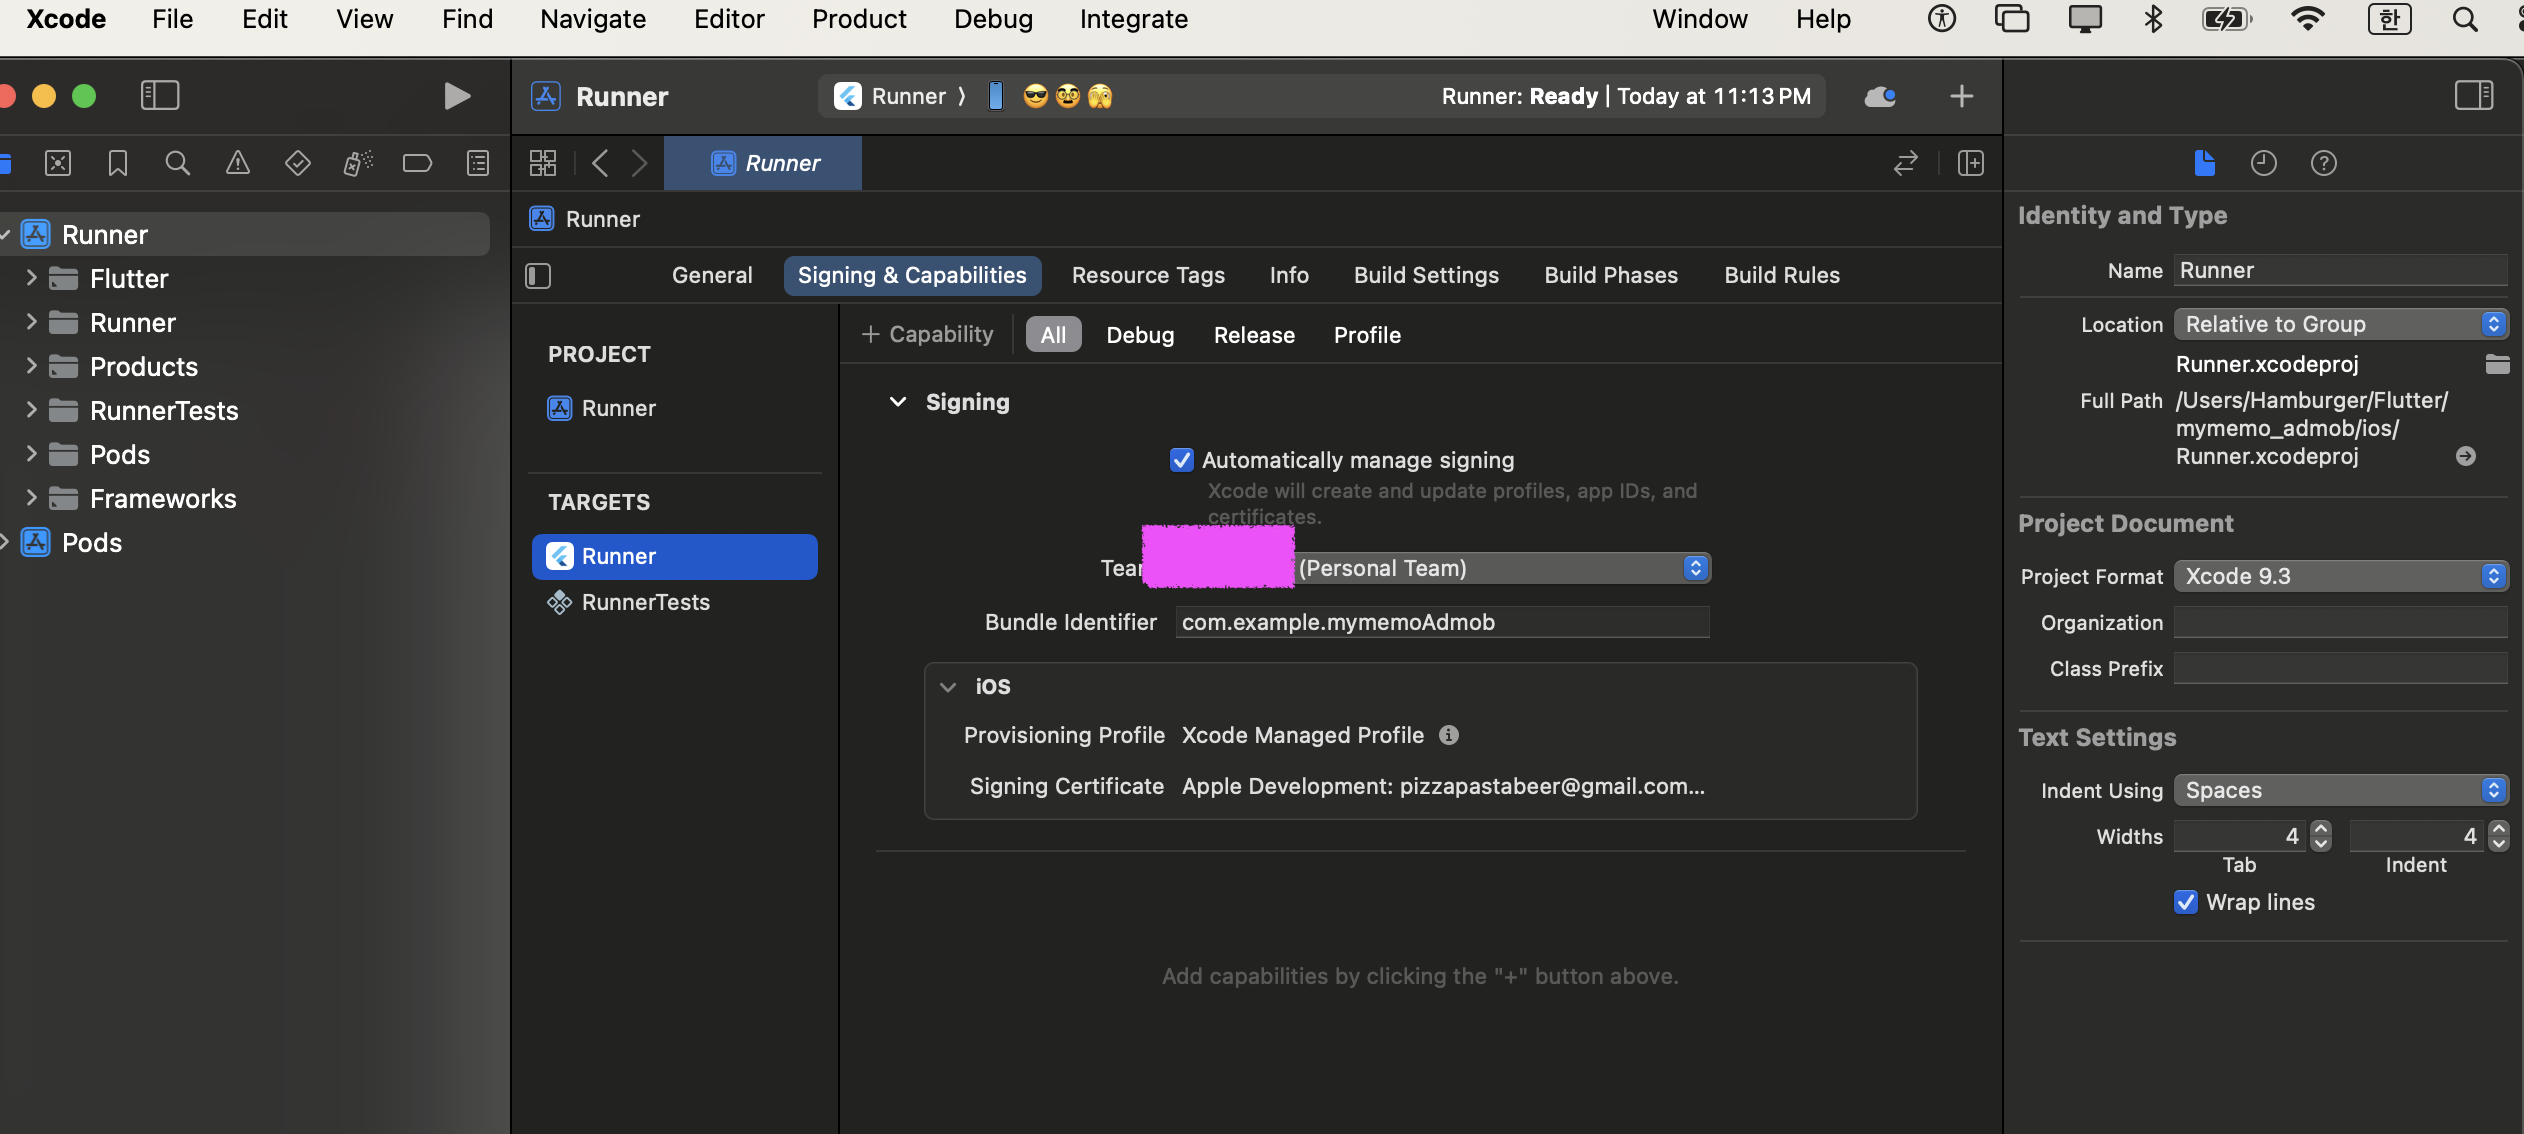Click the Tab width stepper

[2321, 836]
